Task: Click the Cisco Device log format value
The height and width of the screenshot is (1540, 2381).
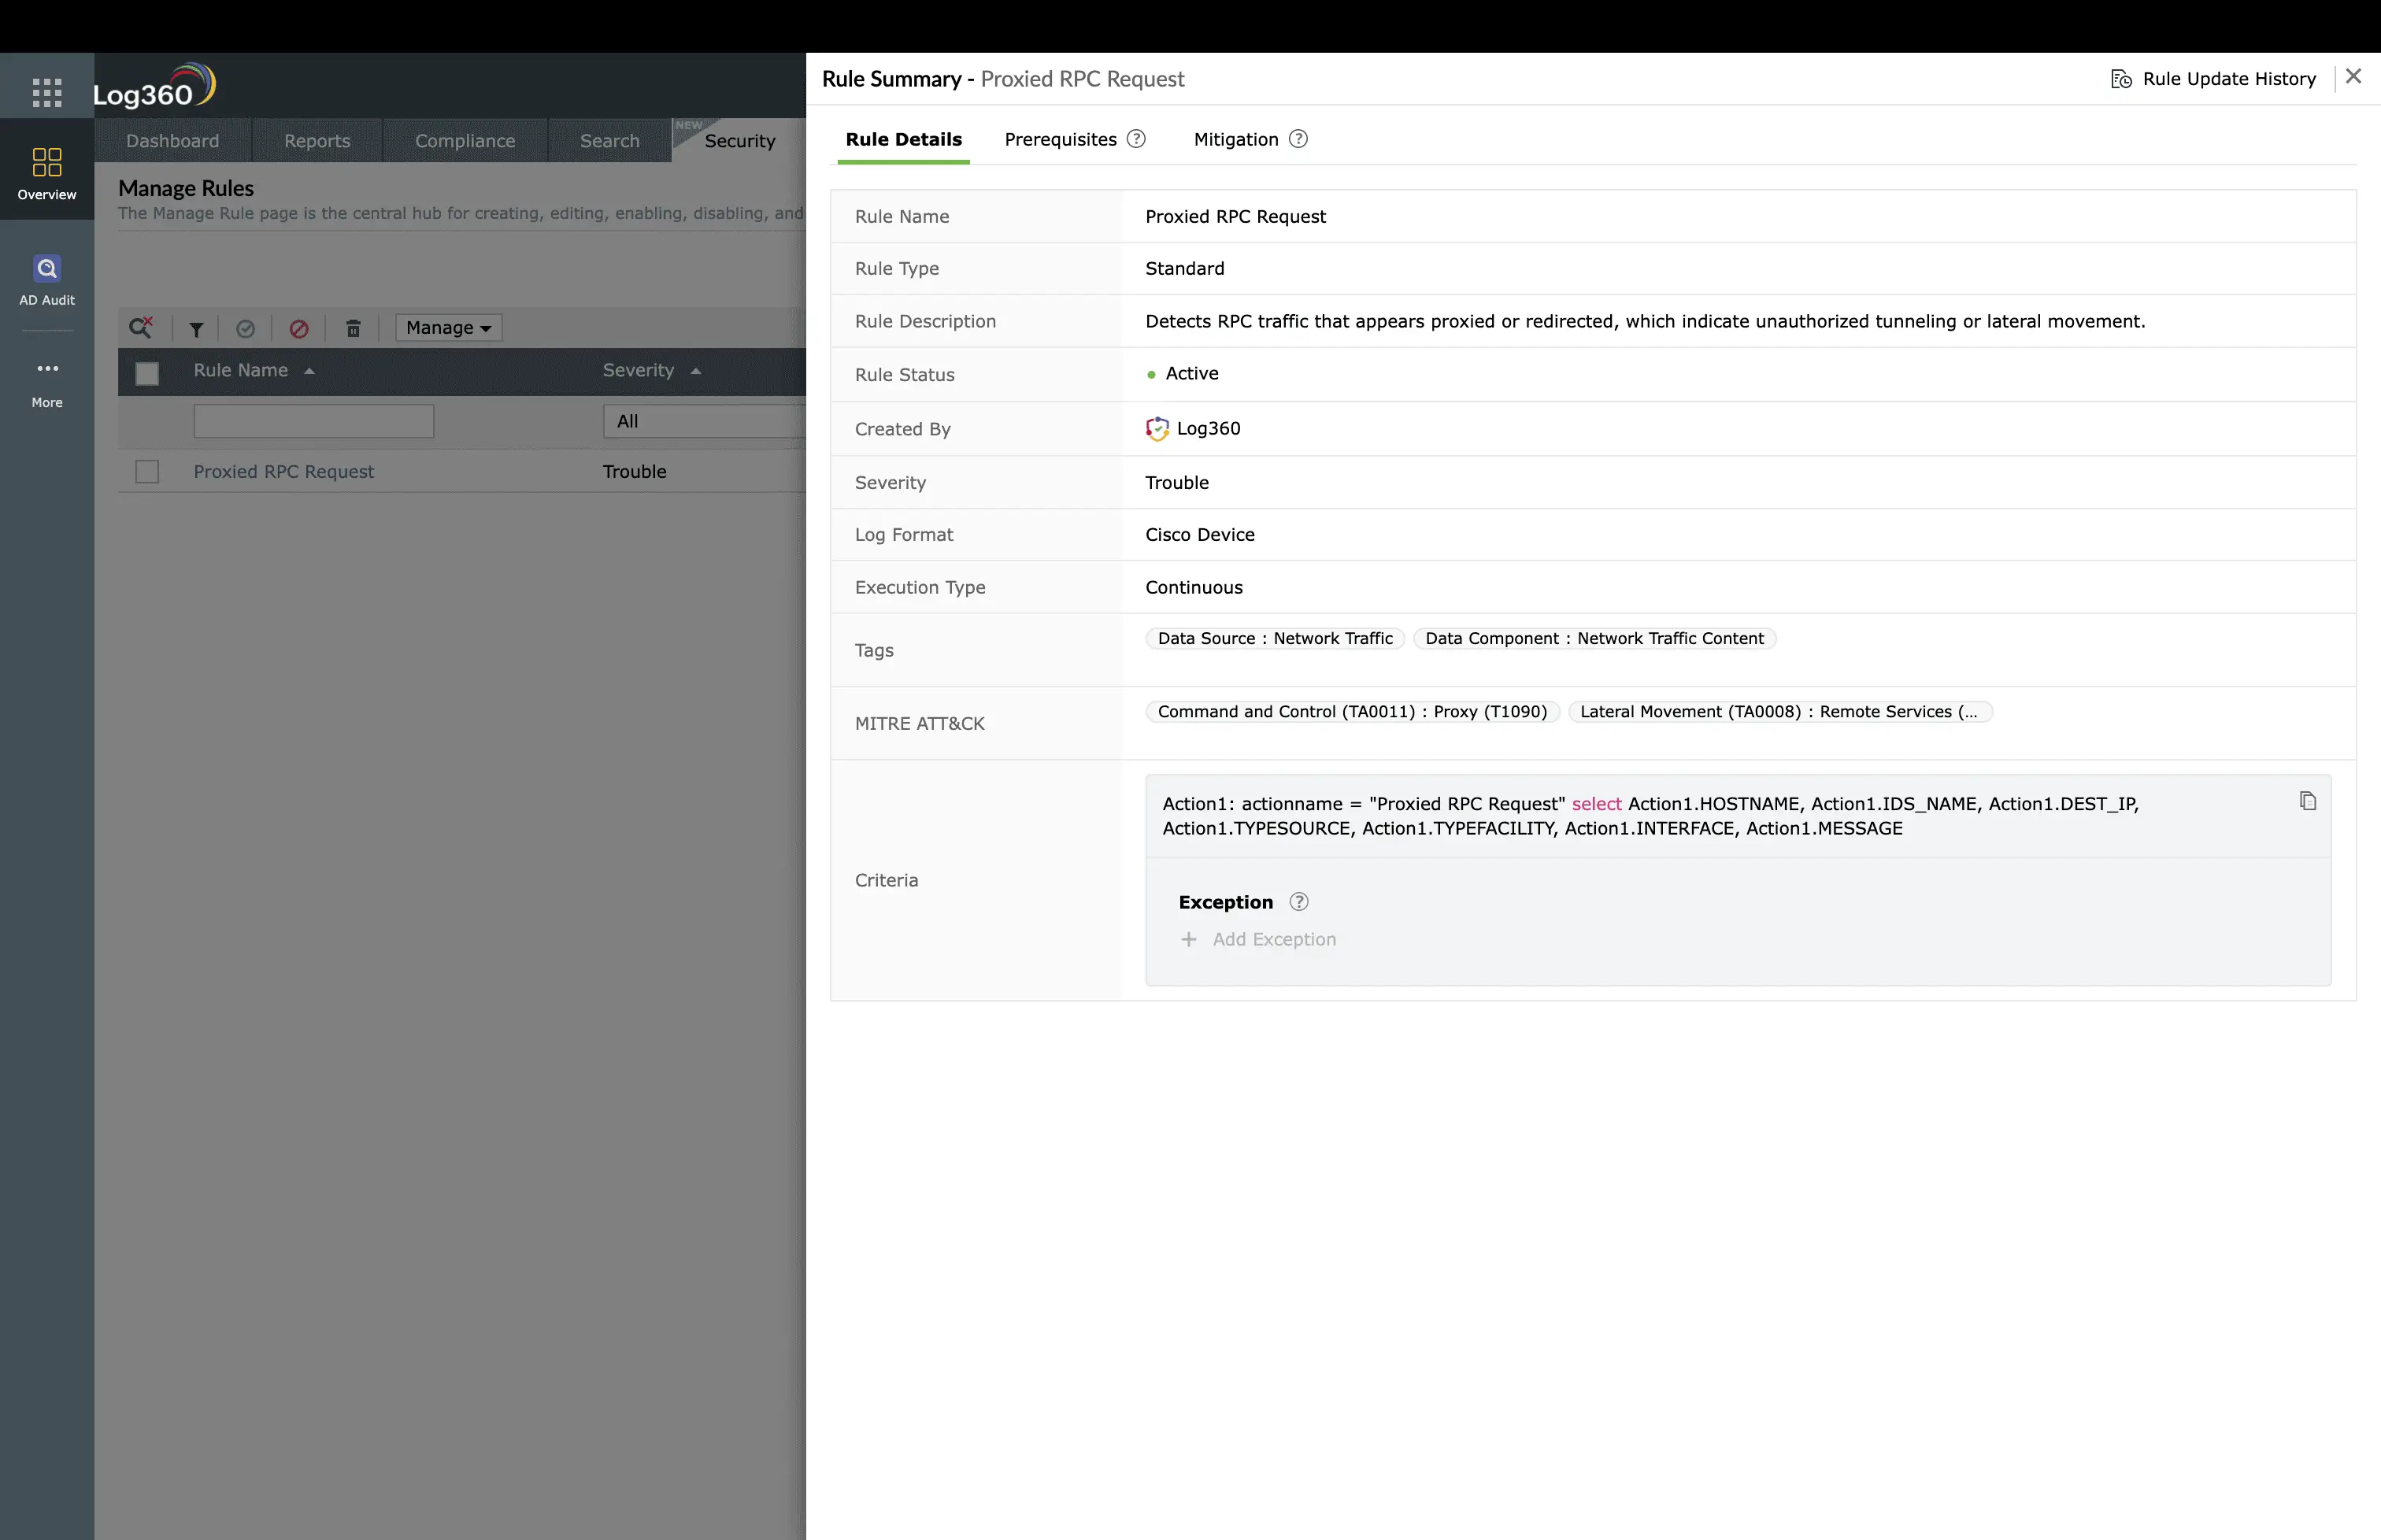Action: pyautogui.click(x=1200, y=535)
